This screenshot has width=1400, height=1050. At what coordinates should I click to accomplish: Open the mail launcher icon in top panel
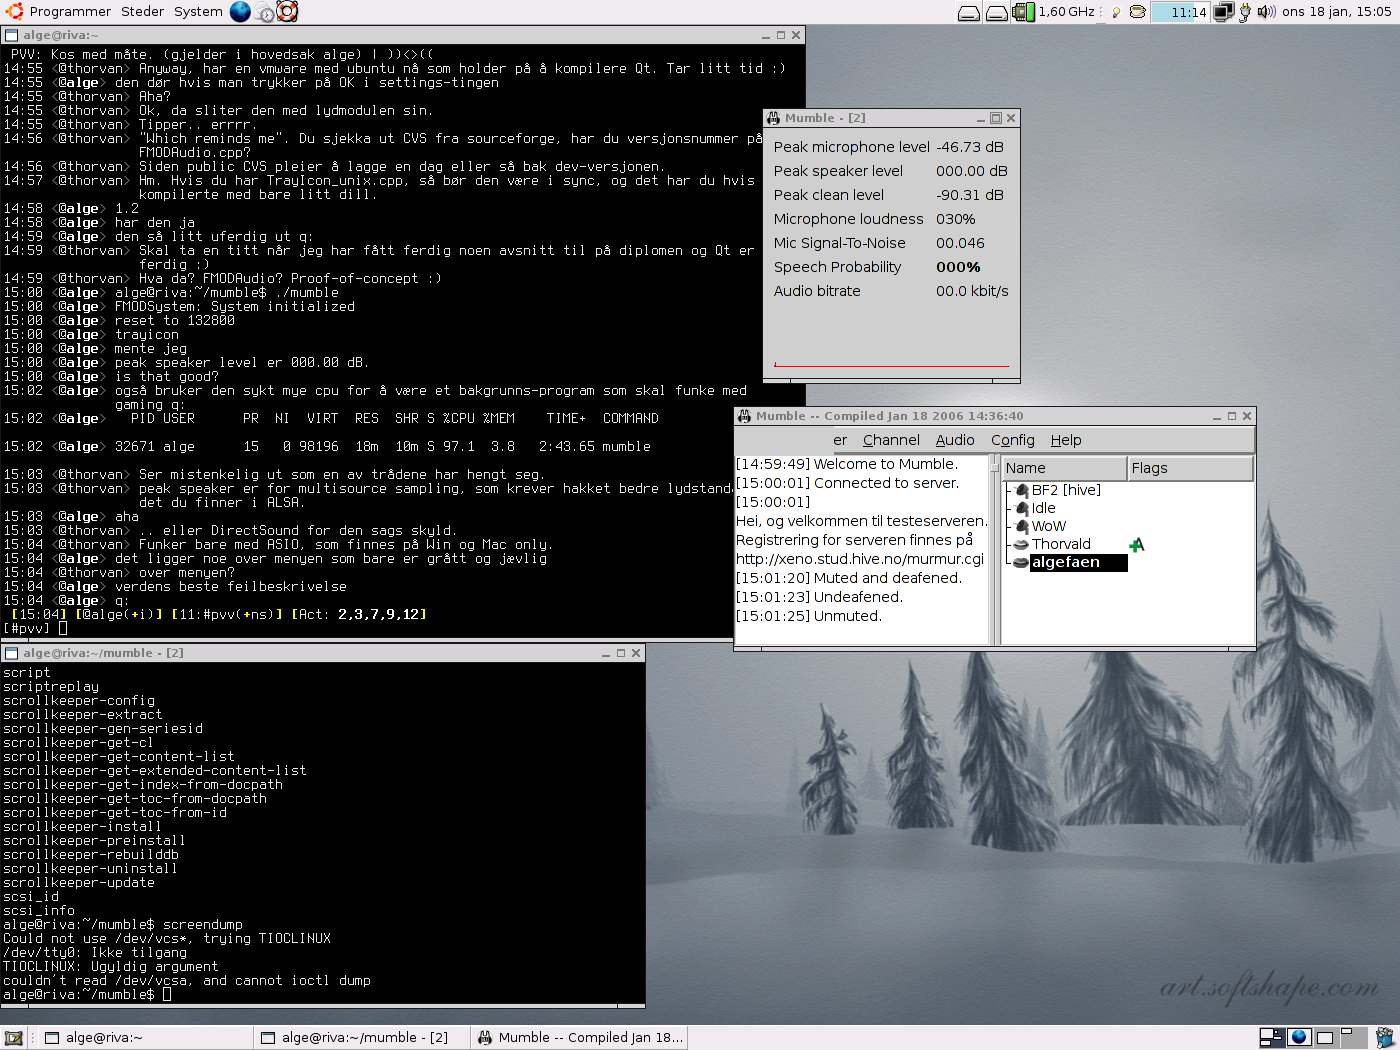(x=264, y=12)
